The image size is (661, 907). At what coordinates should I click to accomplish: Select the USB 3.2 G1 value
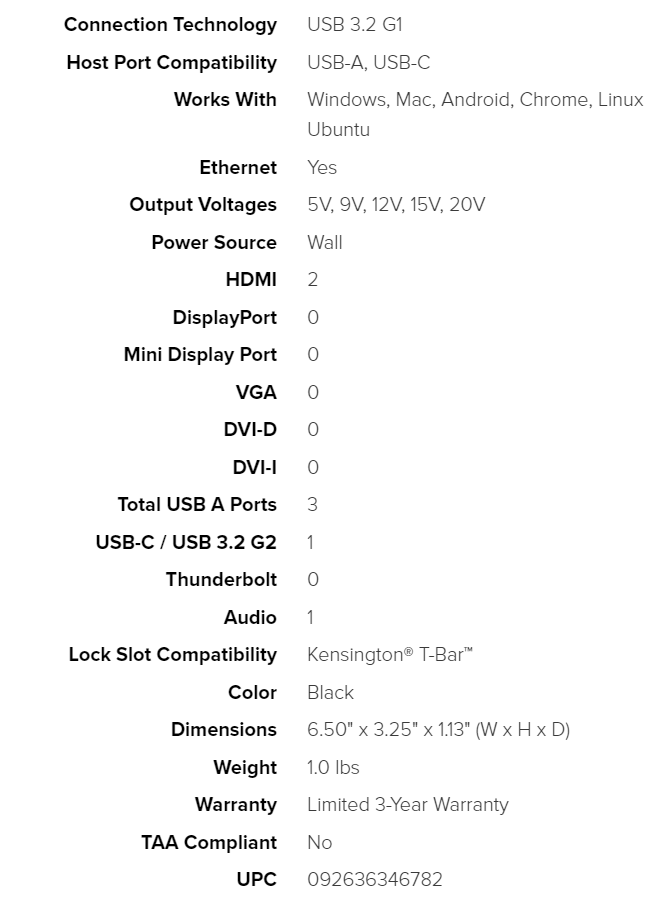354,25
